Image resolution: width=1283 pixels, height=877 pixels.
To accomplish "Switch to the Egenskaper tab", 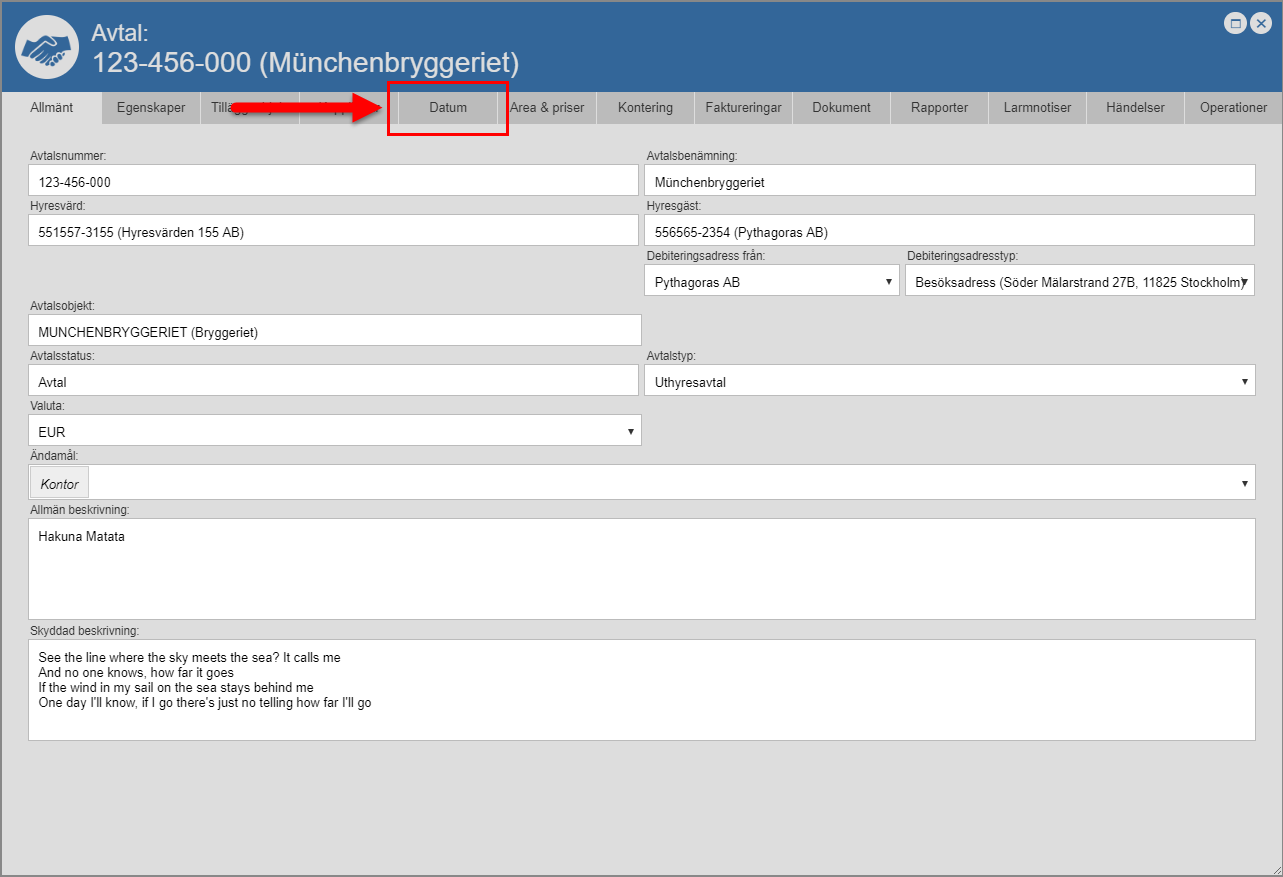I will pos(151,108).
